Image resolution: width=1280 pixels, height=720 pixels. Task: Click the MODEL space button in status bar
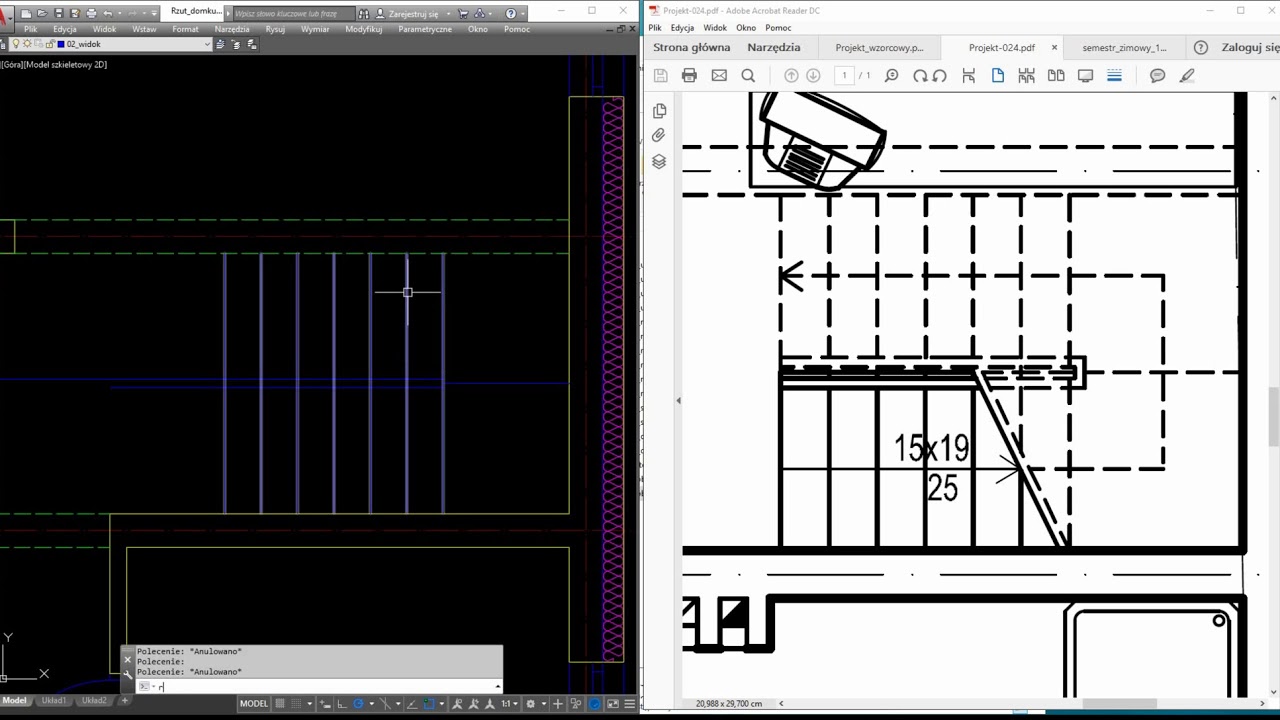pos(254,704)
